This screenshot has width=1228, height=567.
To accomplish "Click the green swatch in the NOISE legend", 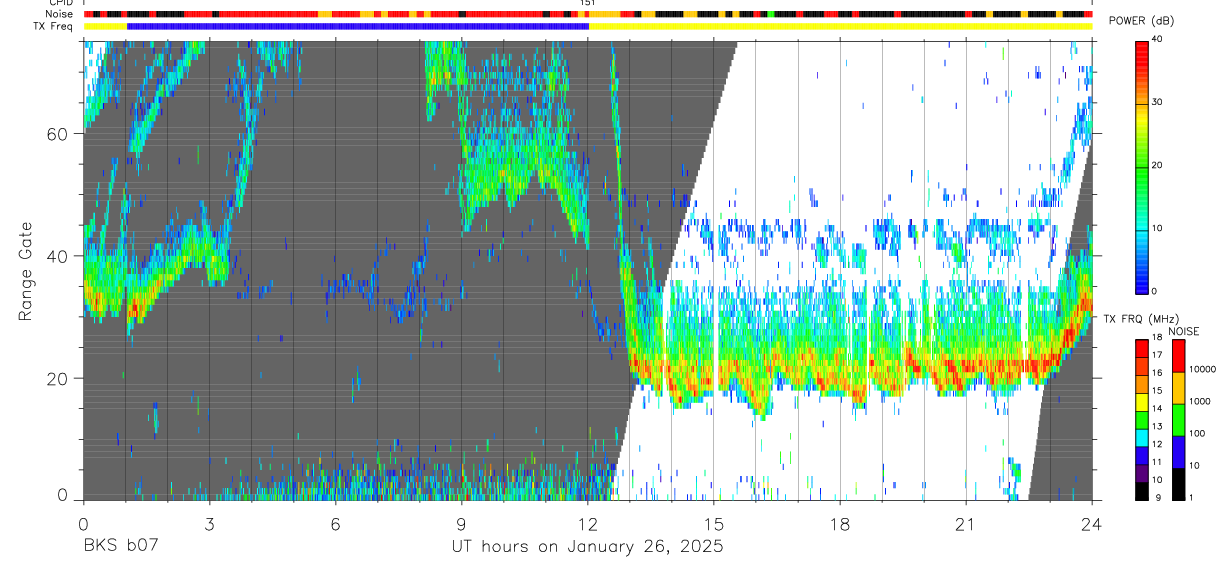I will pyautogui.click(x=1179, y=420).
